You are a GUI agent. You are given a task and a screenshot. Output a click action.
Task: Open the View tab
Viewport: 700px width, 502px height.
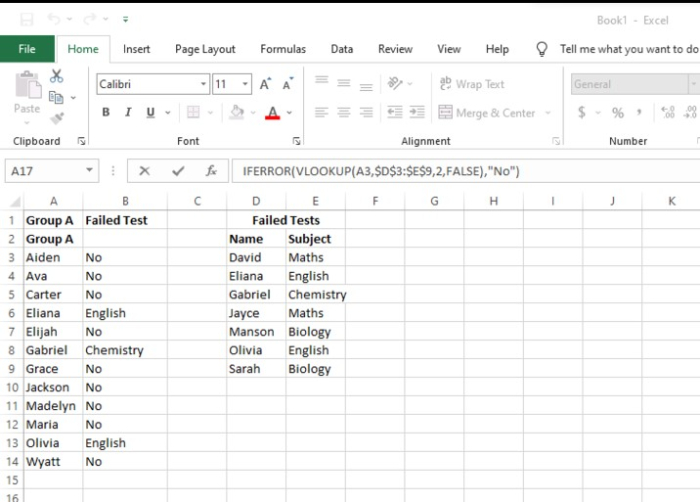pyautogui.click(x=449, y=49)
